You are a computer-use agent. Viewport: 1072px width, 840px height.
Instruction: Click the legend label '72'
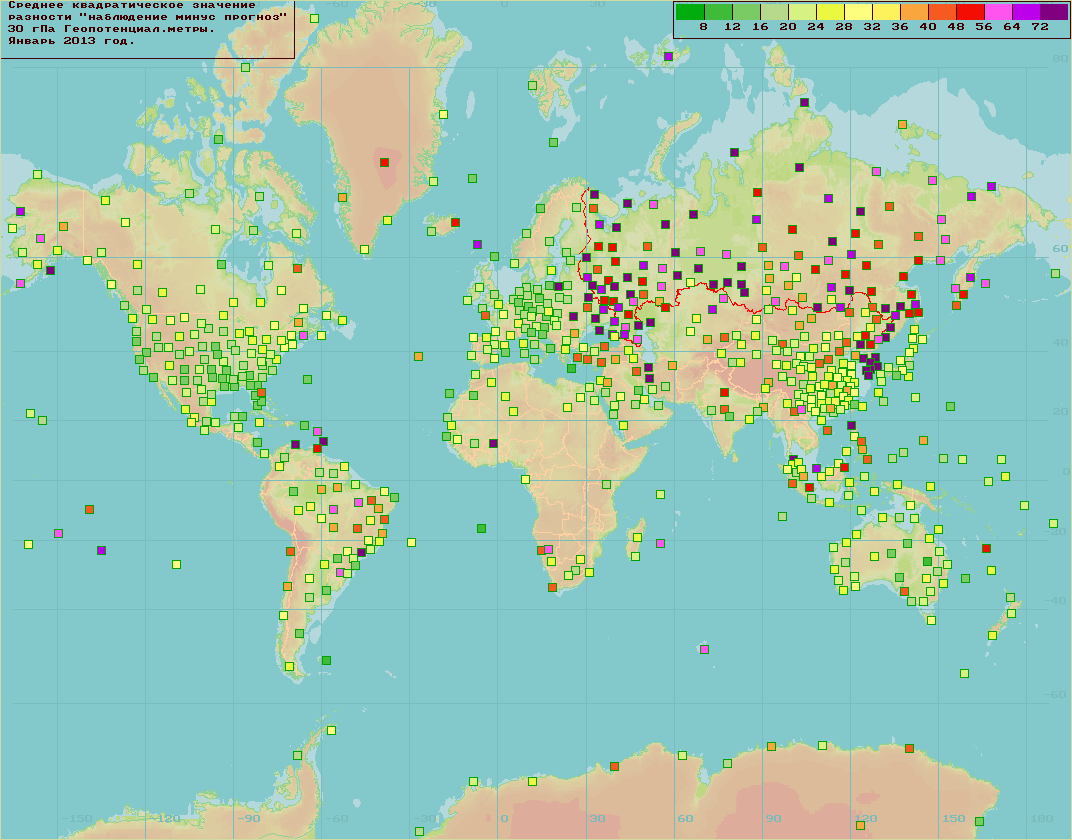pyautogui.click(x=1040, y=27)
